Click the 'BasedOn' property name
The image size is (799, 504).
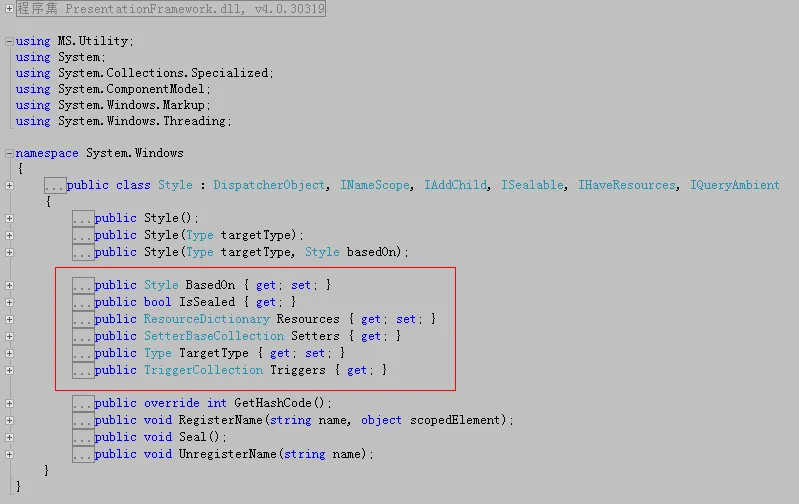210,285
